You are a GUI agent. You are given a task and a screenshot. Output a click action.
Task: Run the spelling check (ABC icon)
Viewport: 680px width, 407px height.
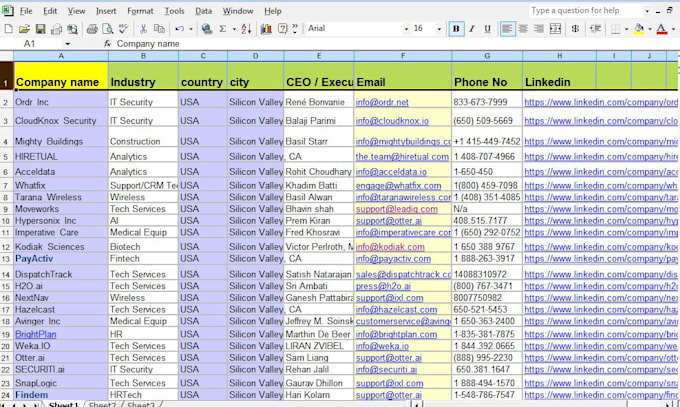tap(124, 29)
